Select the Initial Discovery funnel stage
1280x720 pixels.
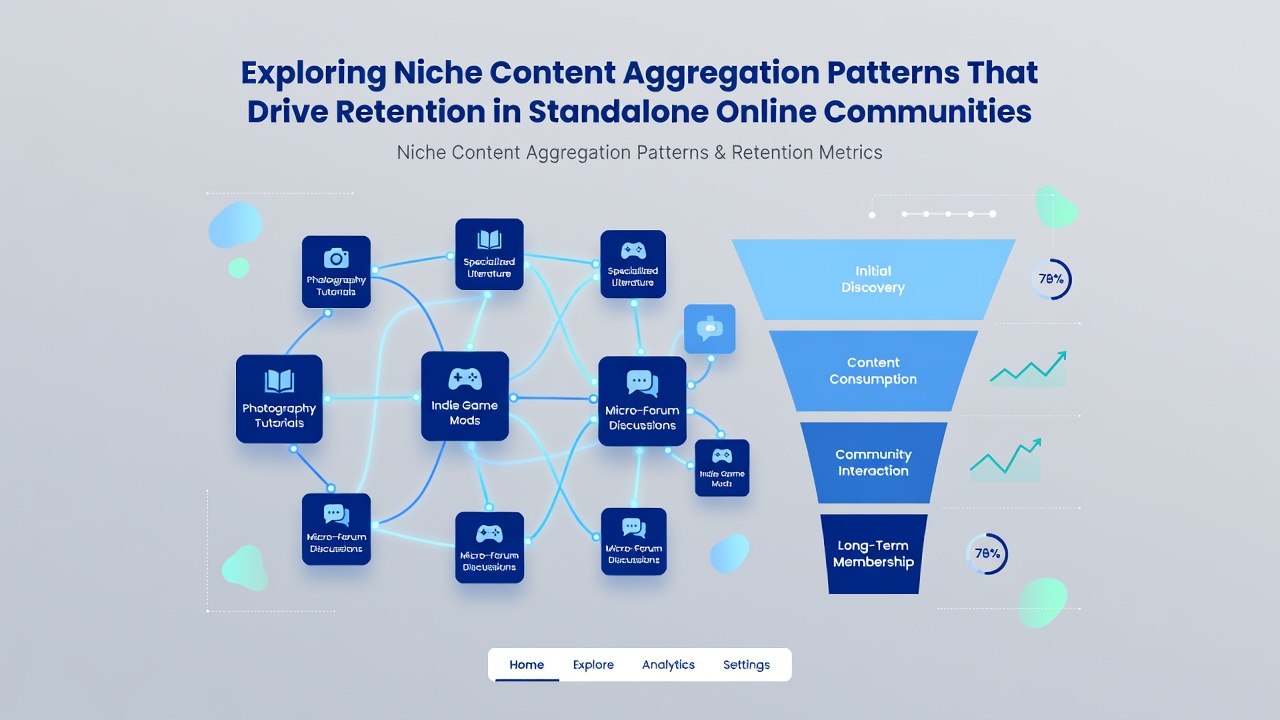click(x=873, y=279)
